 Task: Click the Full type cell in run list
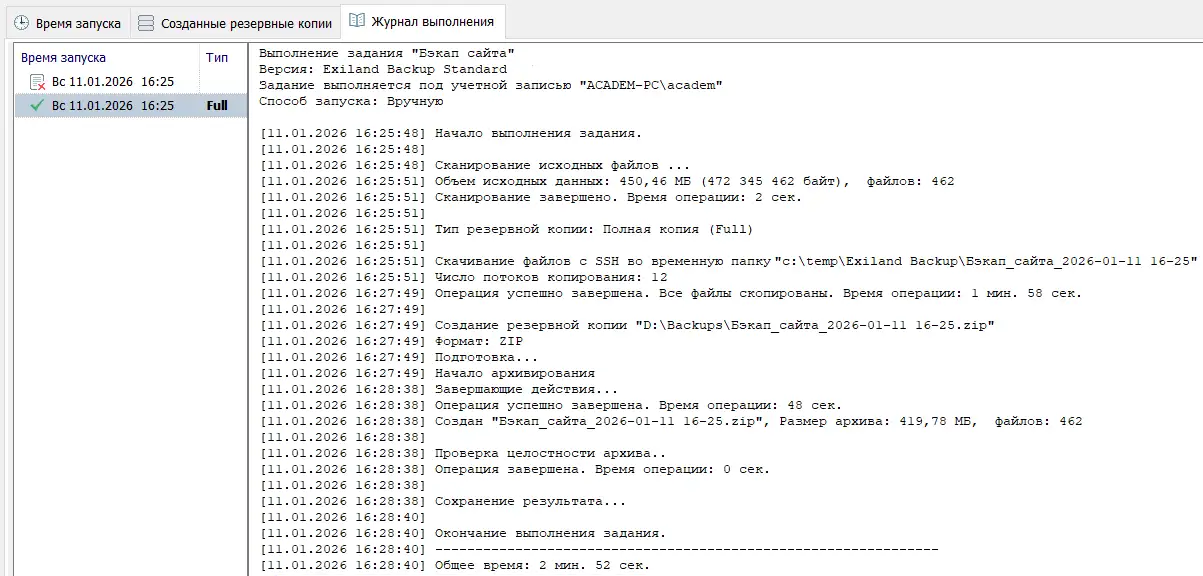[217, 105]
